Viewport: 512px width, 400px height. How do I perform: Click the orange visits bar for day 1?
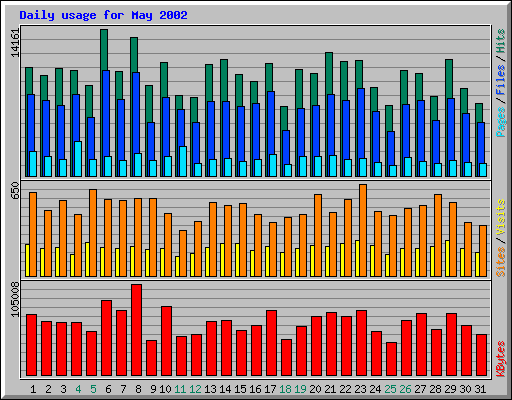[x=33, y=234]
